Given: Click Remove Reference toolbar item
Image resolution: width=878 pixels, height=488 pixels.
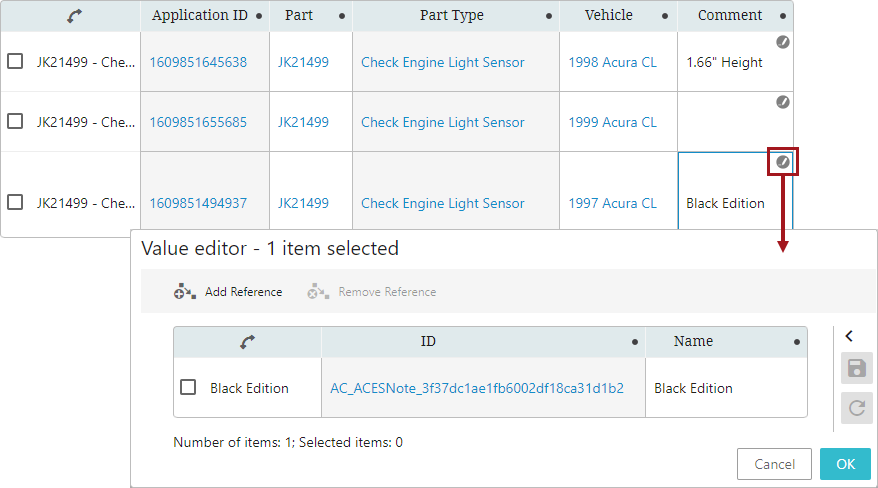Looking at the screenshot, I should click(372, 292).
